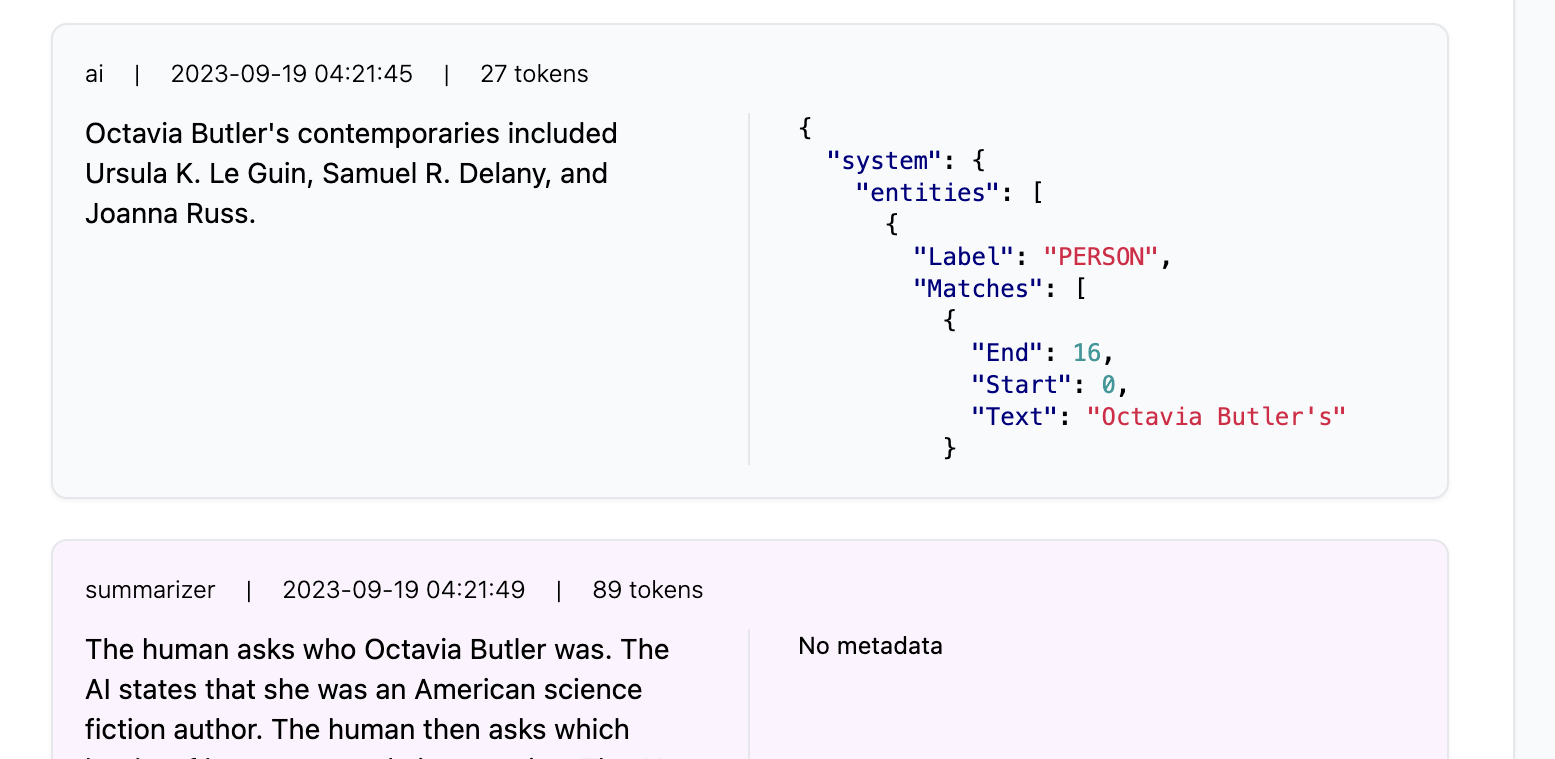Click the AI message about Butler's contemporaries

tap(351, 173)
